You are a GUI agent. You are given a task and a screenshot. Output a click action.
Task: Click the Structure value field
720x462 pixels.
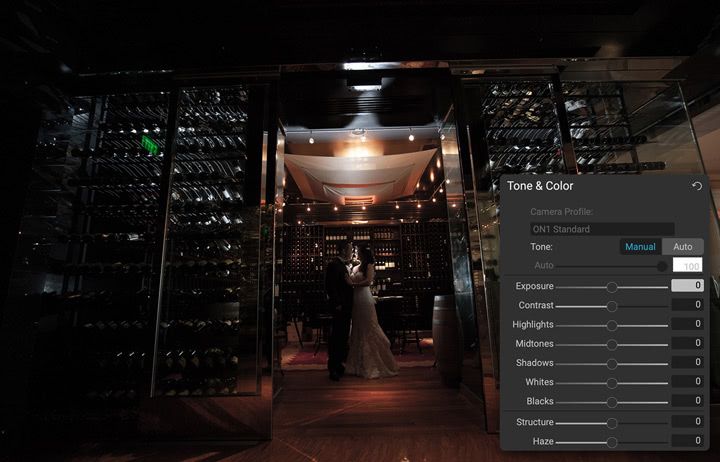(687, 421)
